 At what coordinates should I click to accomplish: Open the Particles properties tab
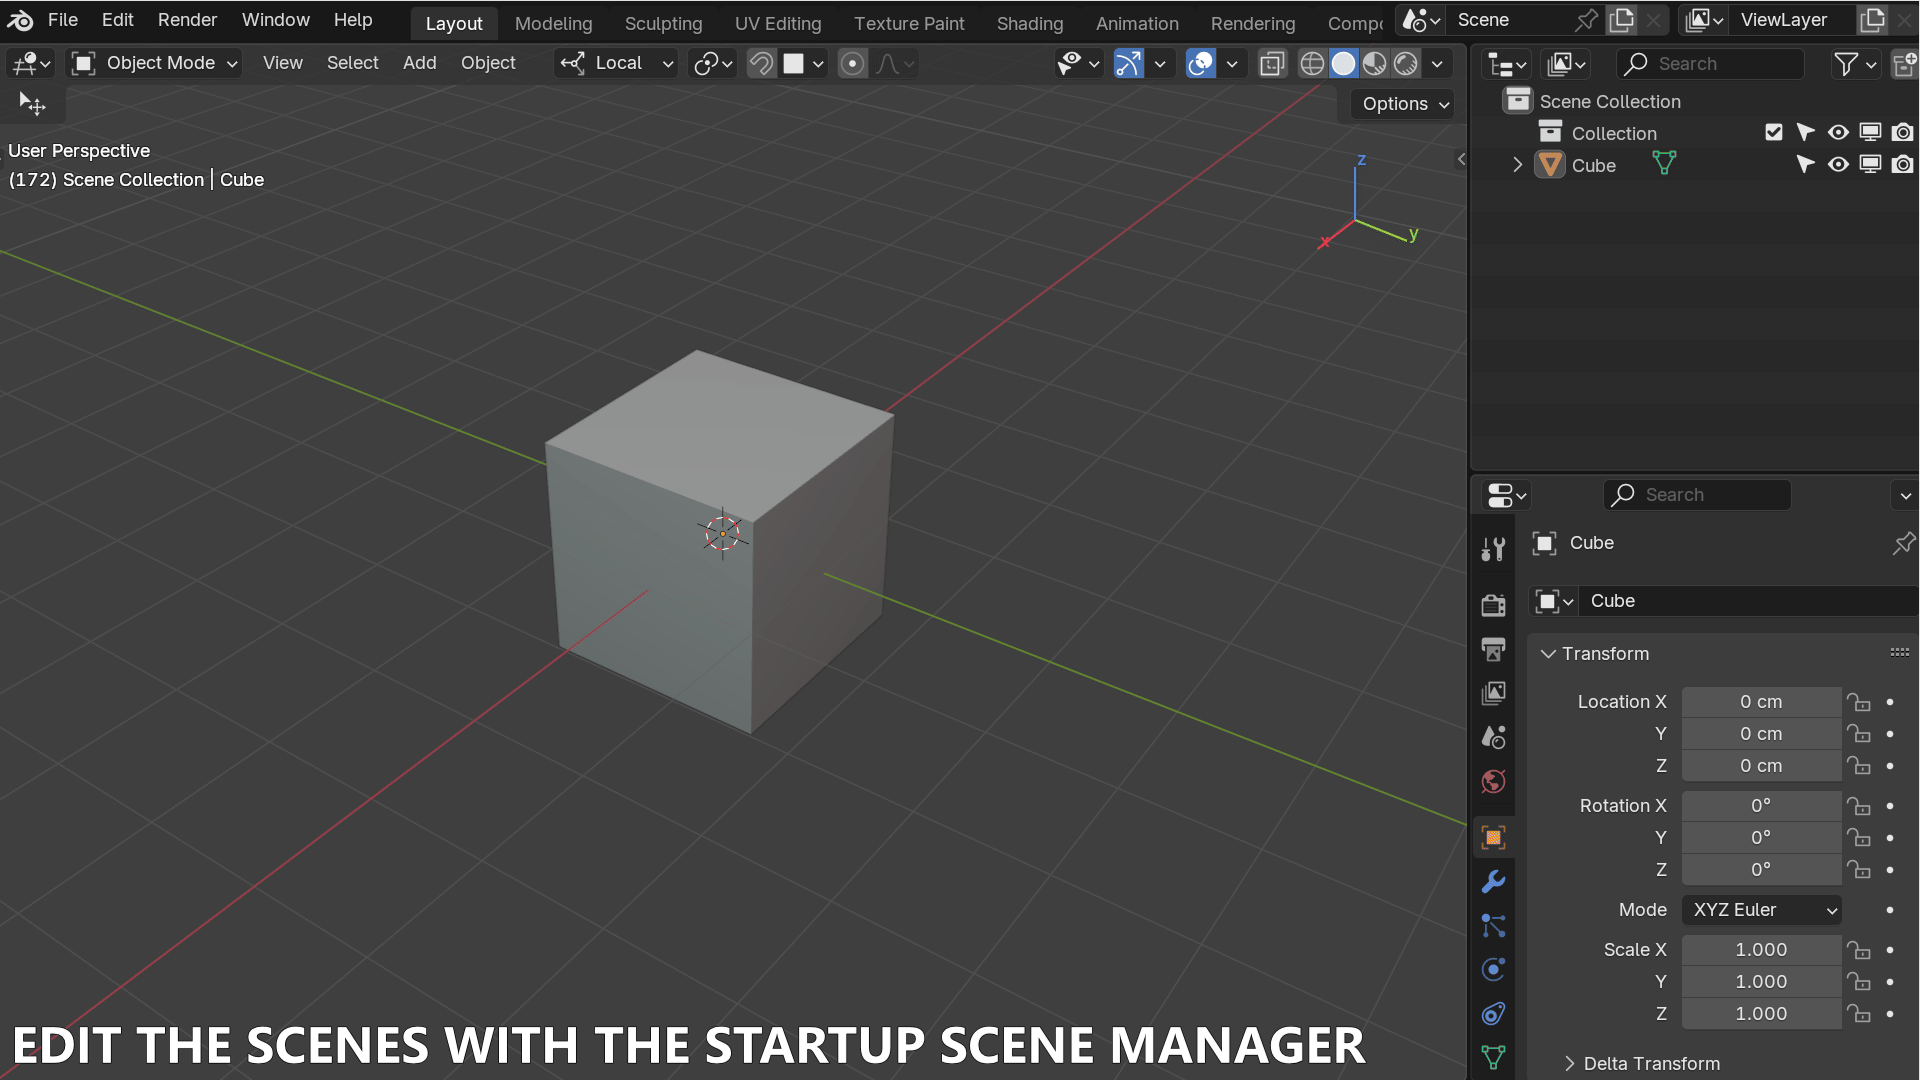(x=1493, y=925)
